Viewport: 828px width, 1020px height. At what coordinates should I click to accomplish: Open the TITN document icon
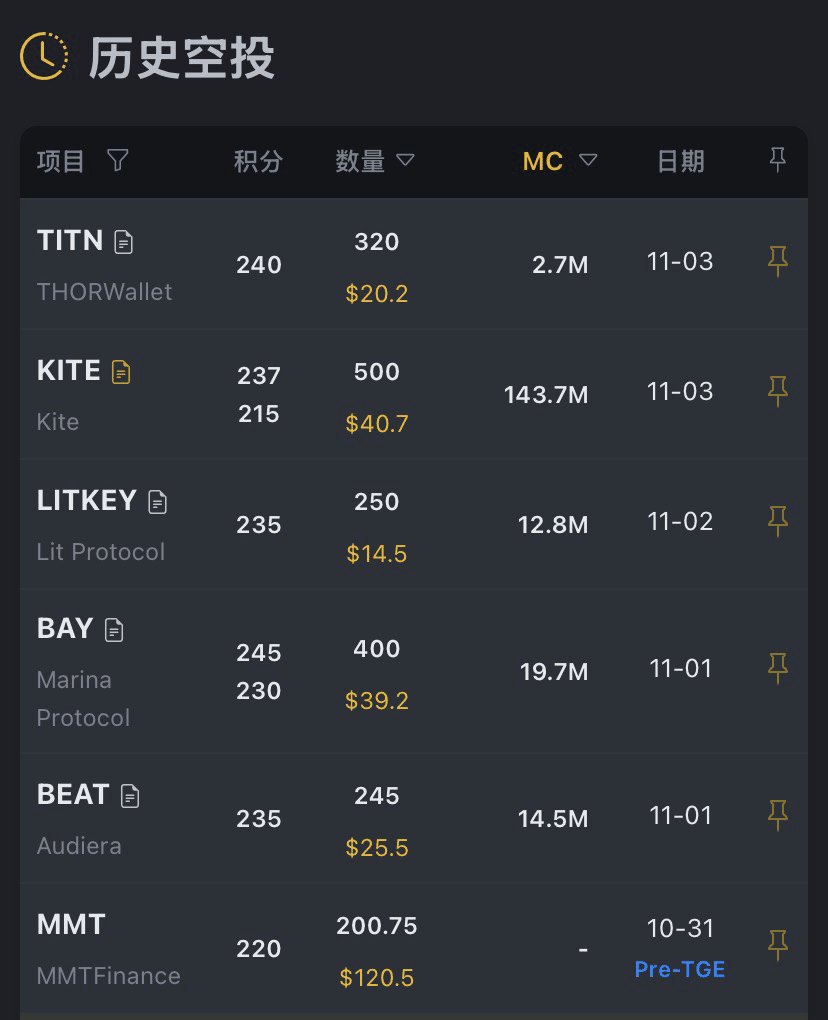(124, 242)
